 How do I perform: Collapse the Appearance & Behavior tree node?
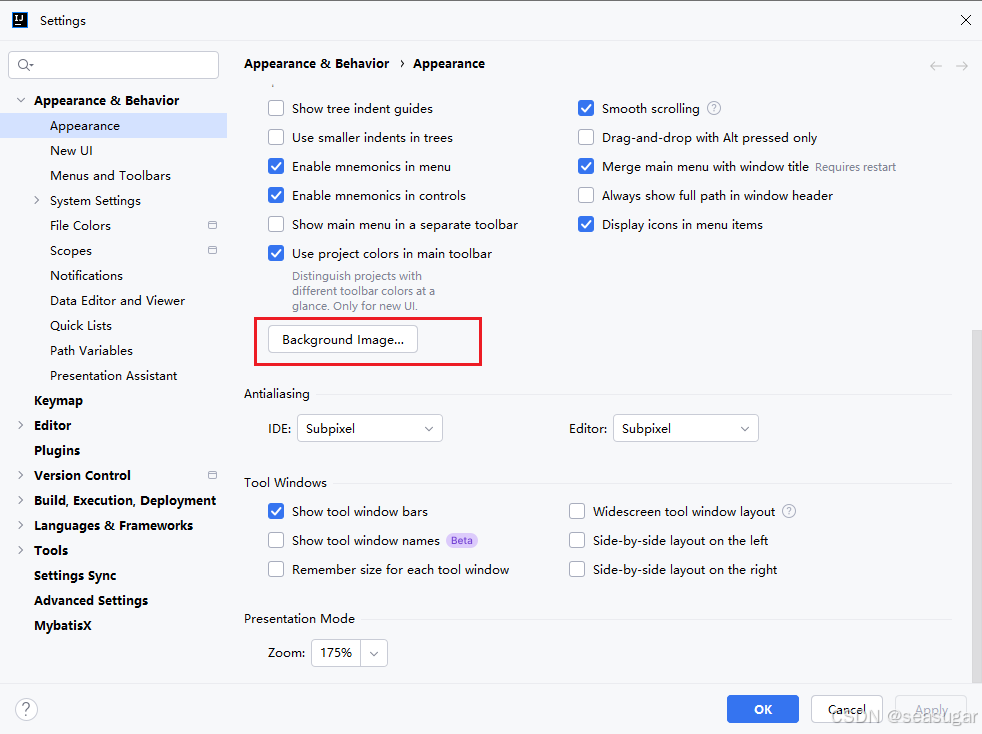click(x=21, y=100)
